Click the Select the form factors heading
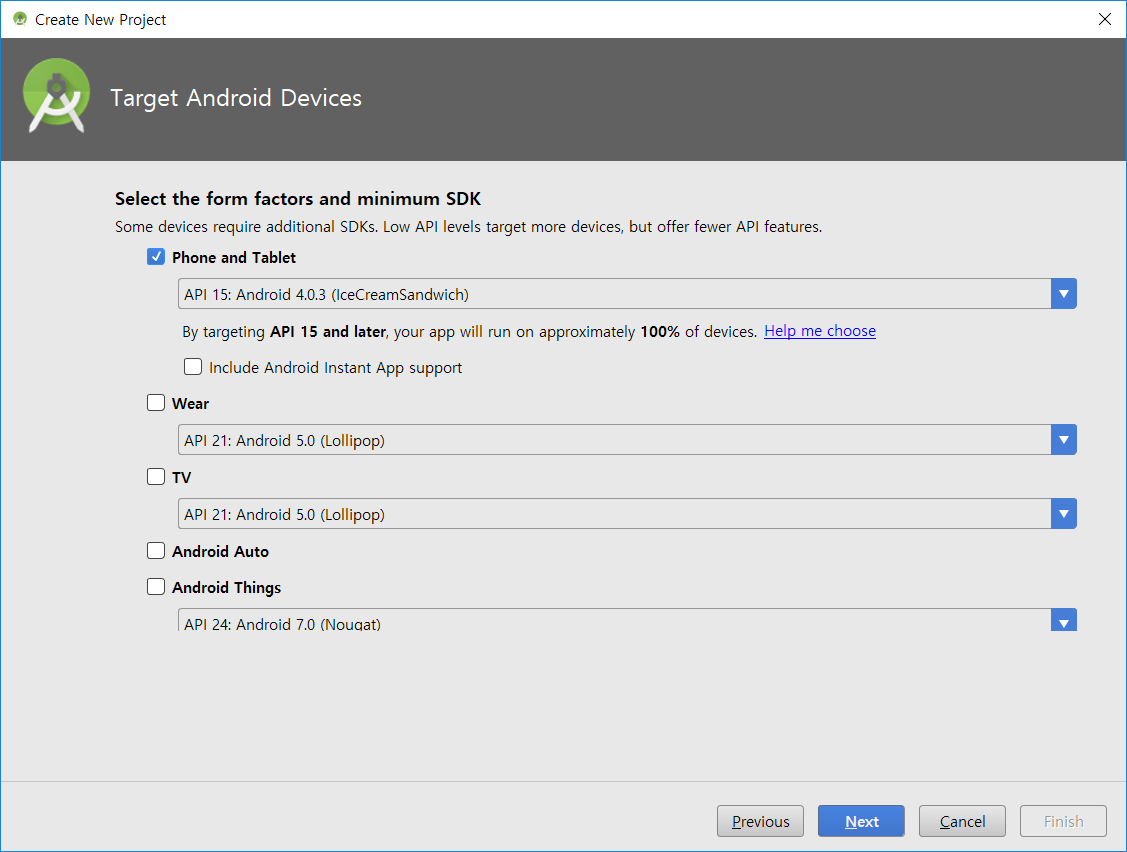This screenshot has width=1127, height=852. pyautogui.click(x=298, y=198)
